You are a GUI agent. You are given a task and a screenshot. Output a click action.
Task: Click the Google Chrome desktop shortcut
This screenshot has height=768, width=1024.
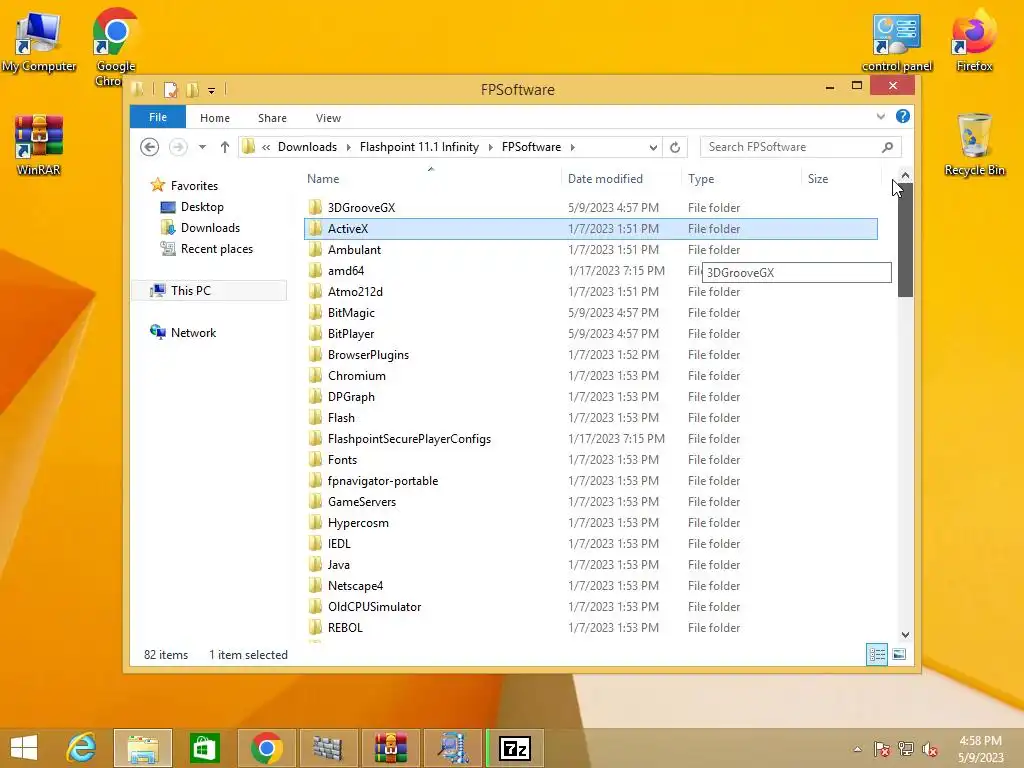click(116, 46)
